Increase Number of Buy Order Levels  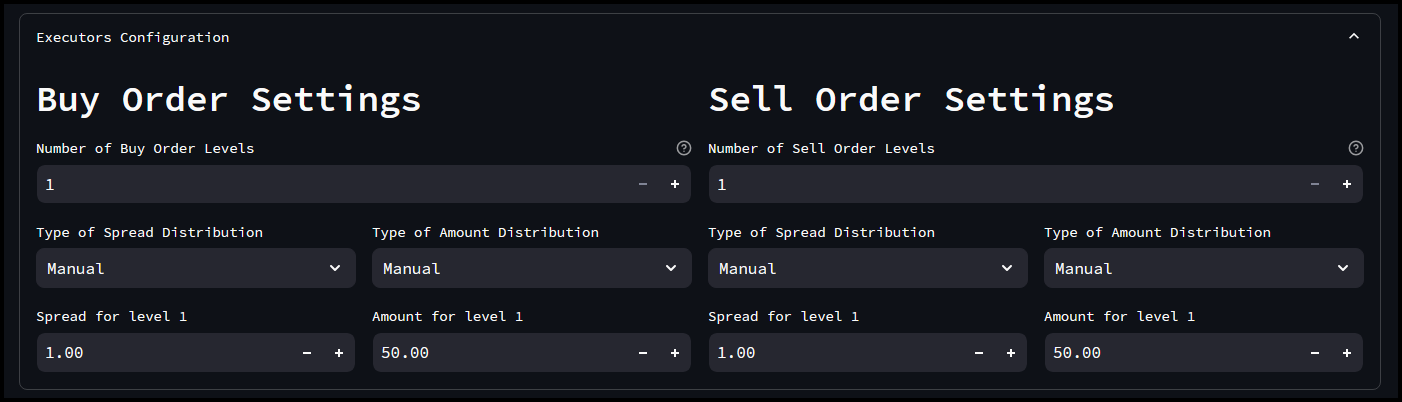point(674,184)
